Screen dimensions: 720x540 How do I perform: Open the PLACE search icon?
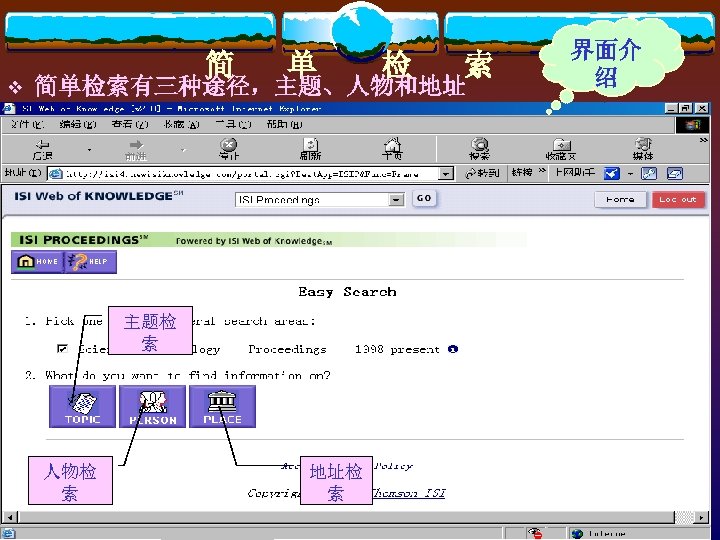point(223,407)
